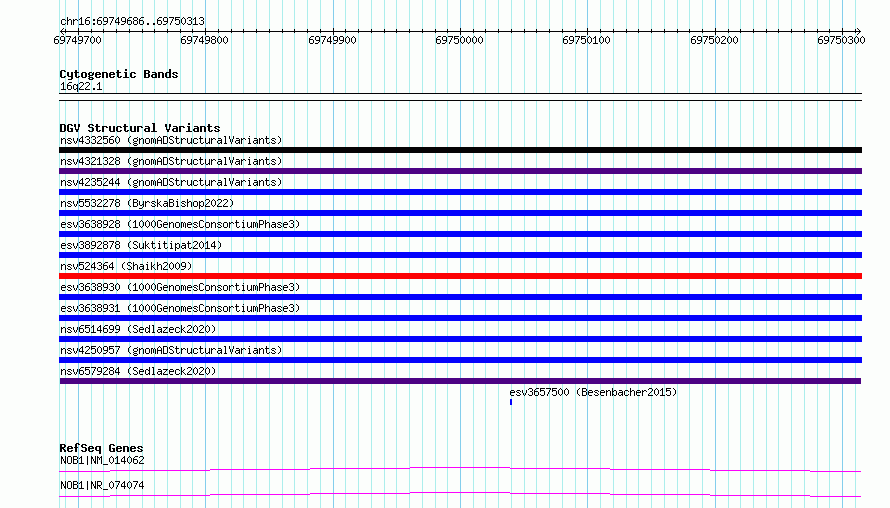Click the blue bar for esv3638930
This screenshot has width=890, height=508.
tap(460, 297)
